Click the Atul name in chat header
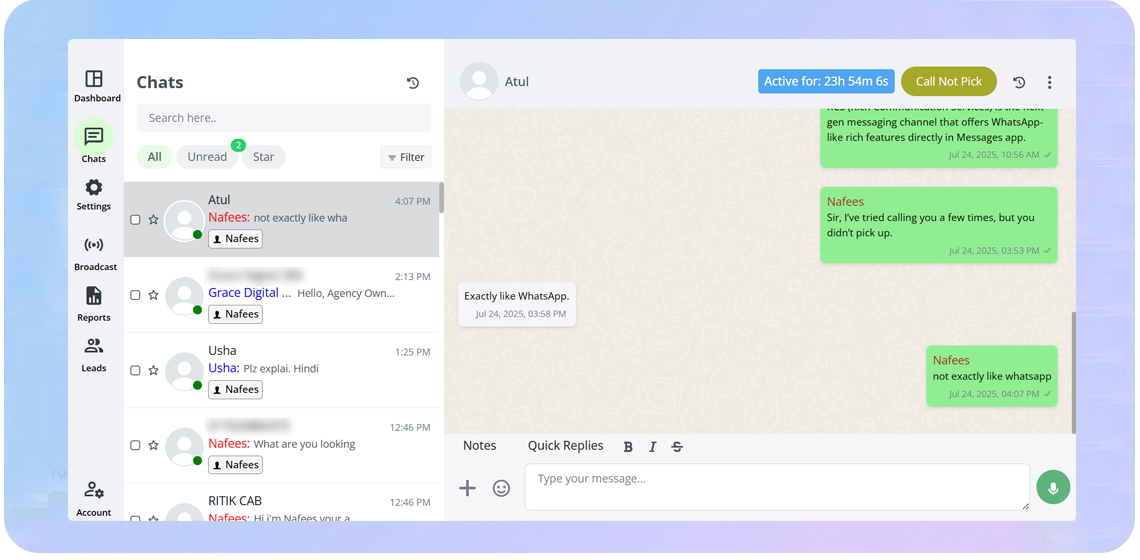1140x560 pixels. pos(517,82)
